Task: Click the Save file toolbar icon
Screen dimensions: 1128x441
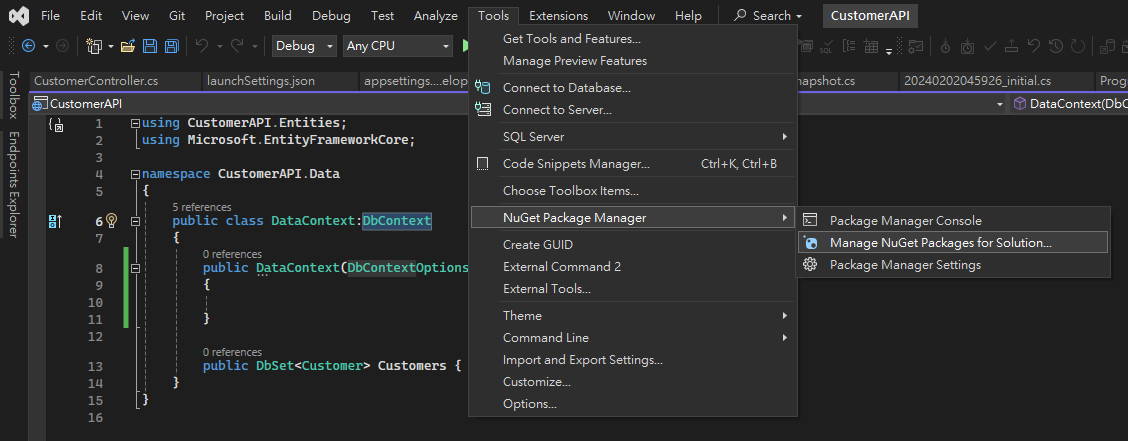Action: [150, 46]
